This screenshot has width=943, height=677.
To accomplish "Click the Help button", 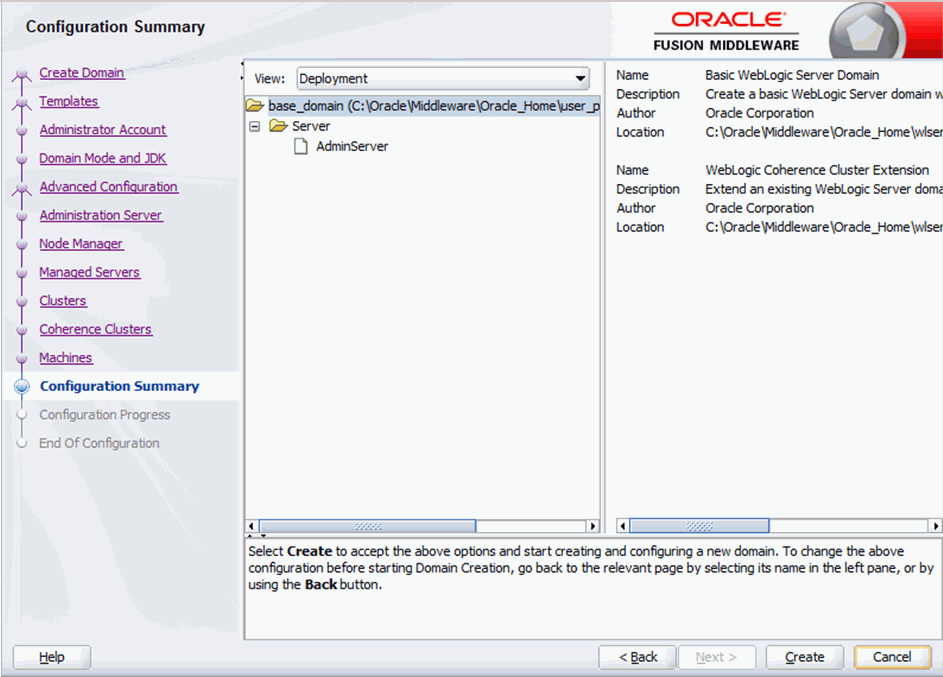I will pos(50,657).
